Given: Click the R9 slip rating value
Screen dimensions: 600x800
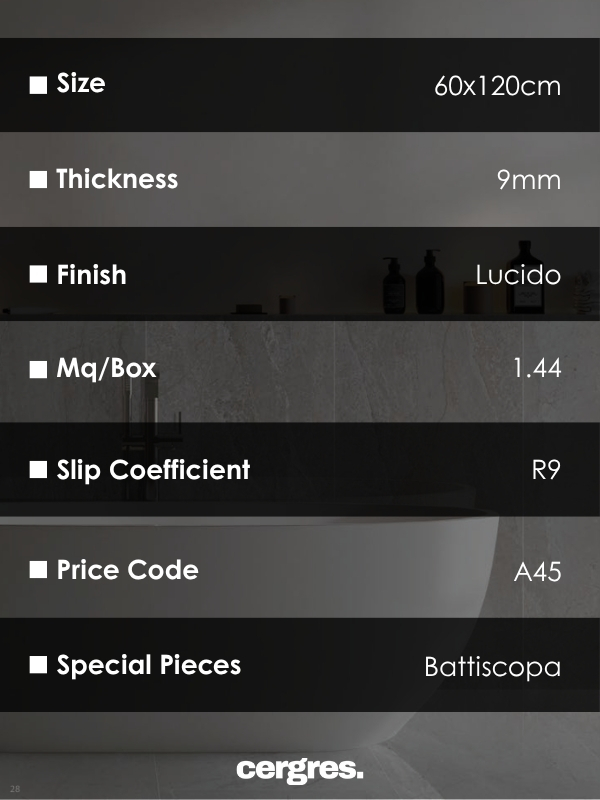Looking at the screenshot, I should (546, 470).
